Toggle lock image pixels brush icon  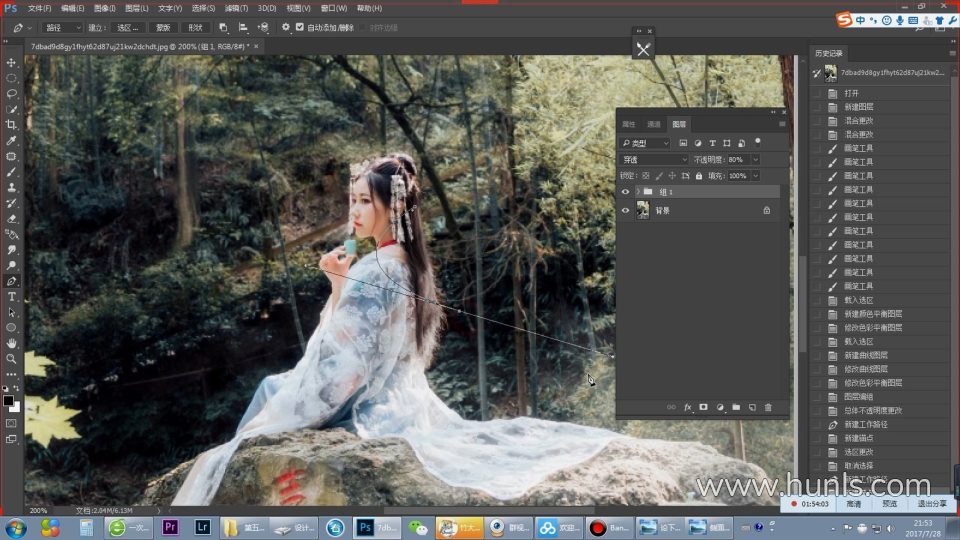click(659, 176)
